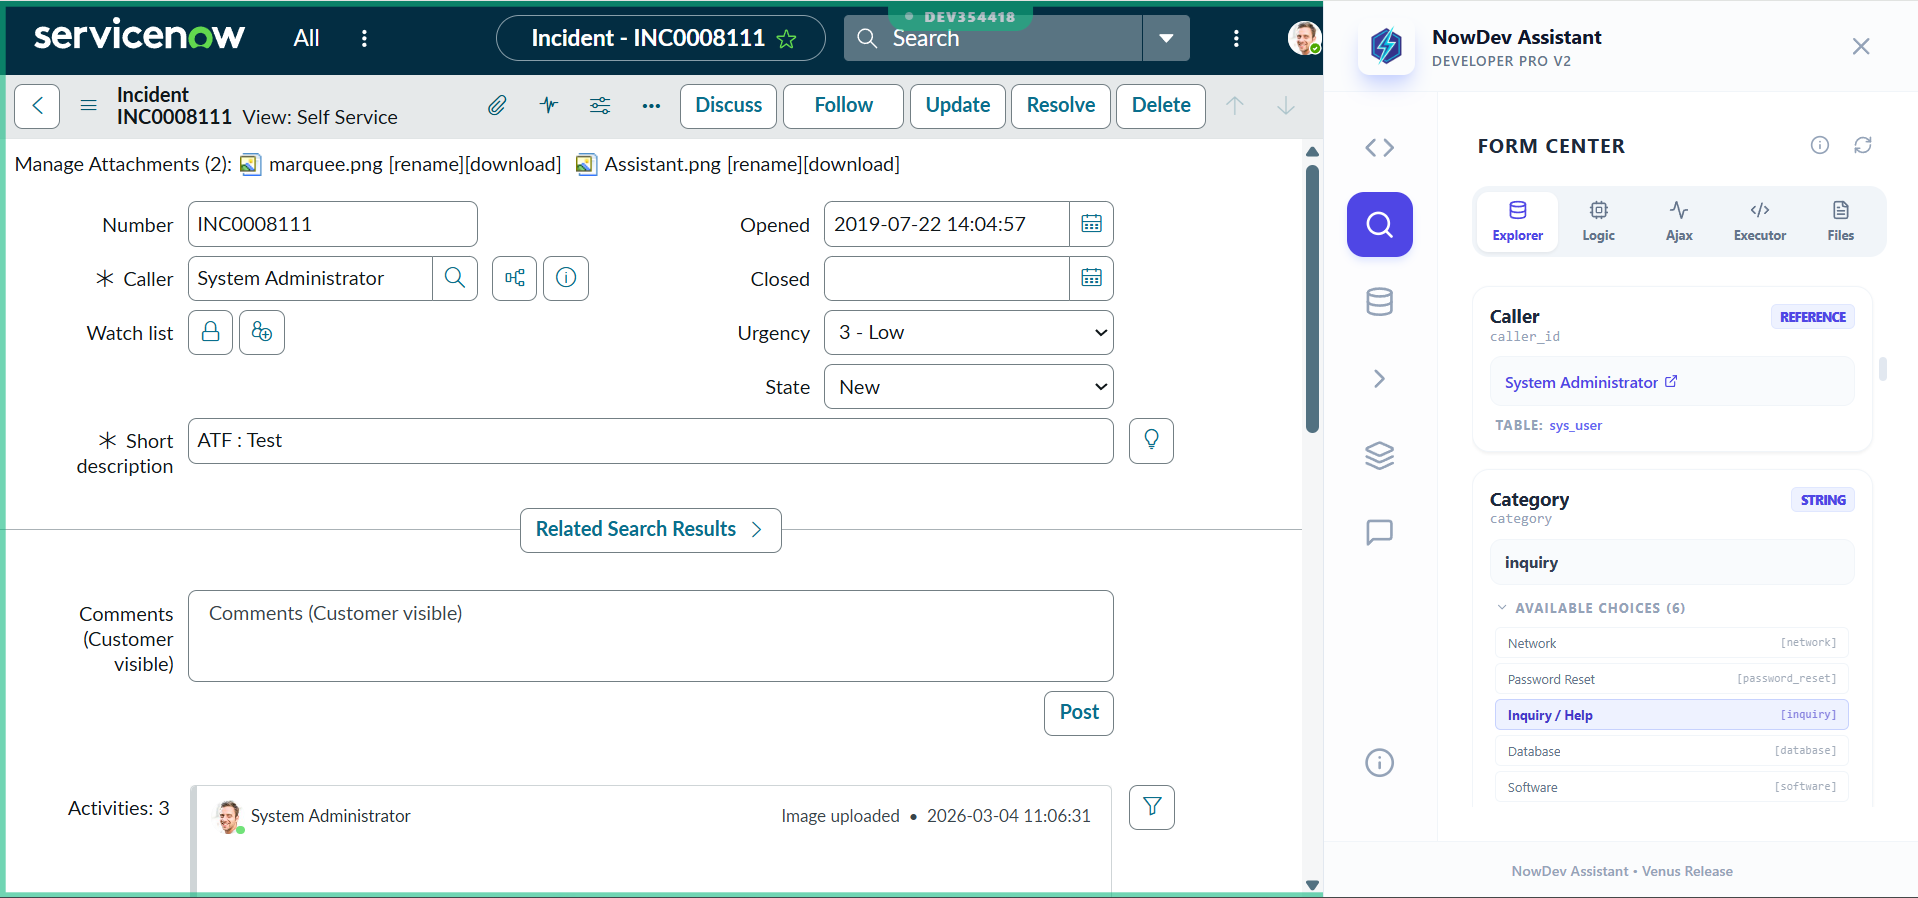The width and height of the screenshot is (1918, 898).
Task: Click the paperclip manage attachments icon
Action: (497, 105)
